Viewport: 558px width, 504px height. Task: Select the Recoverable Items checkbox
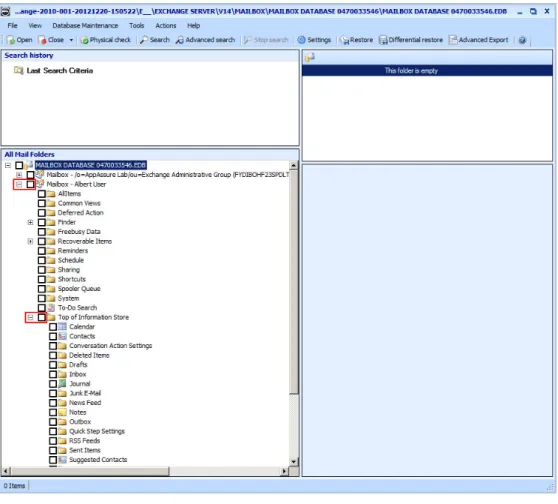click(x=42, y=241)
